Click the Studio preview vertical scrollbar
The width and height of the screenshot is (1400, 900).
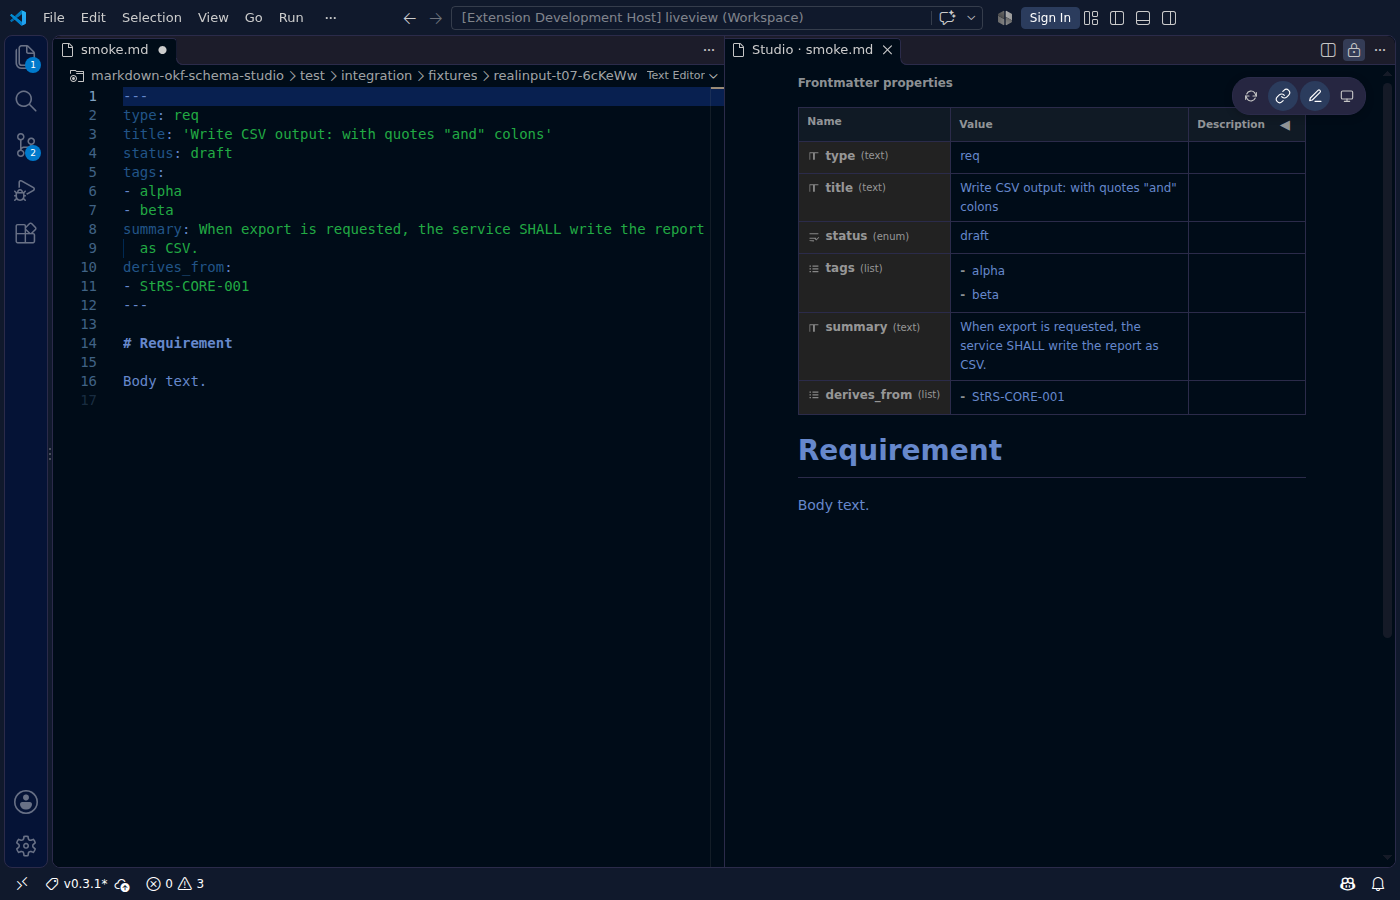(1387, 360)
